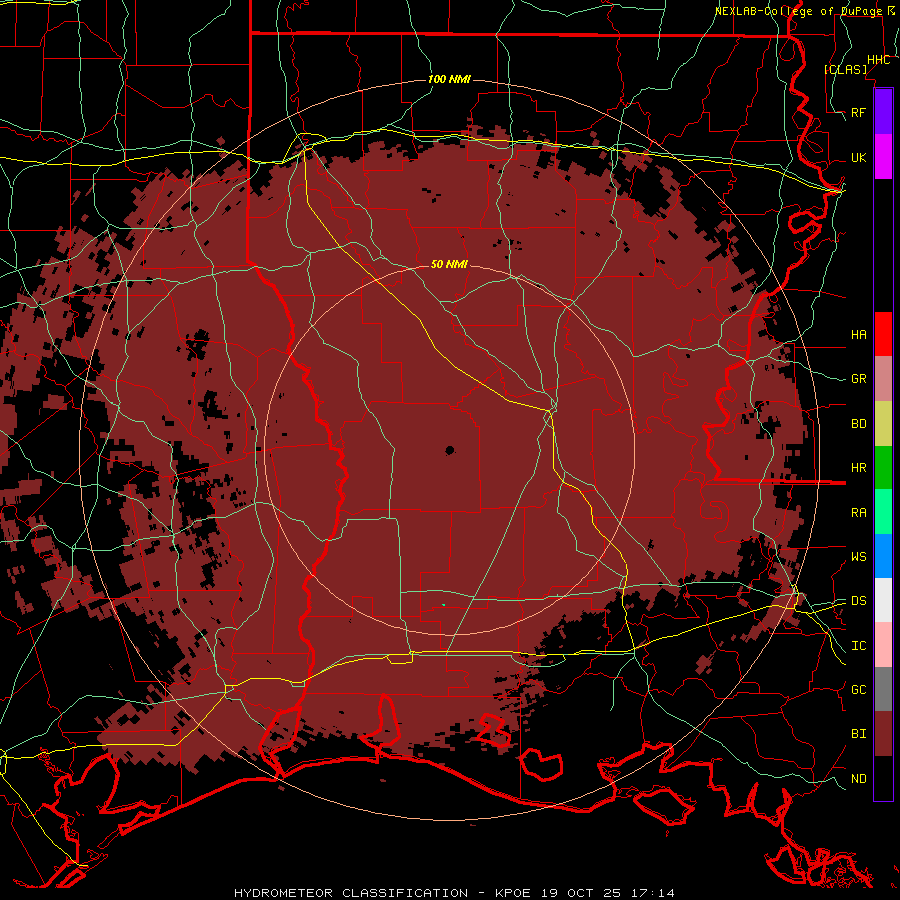The image size is (900, 900).
Task: Click the RF legend label
Action: 859,112
